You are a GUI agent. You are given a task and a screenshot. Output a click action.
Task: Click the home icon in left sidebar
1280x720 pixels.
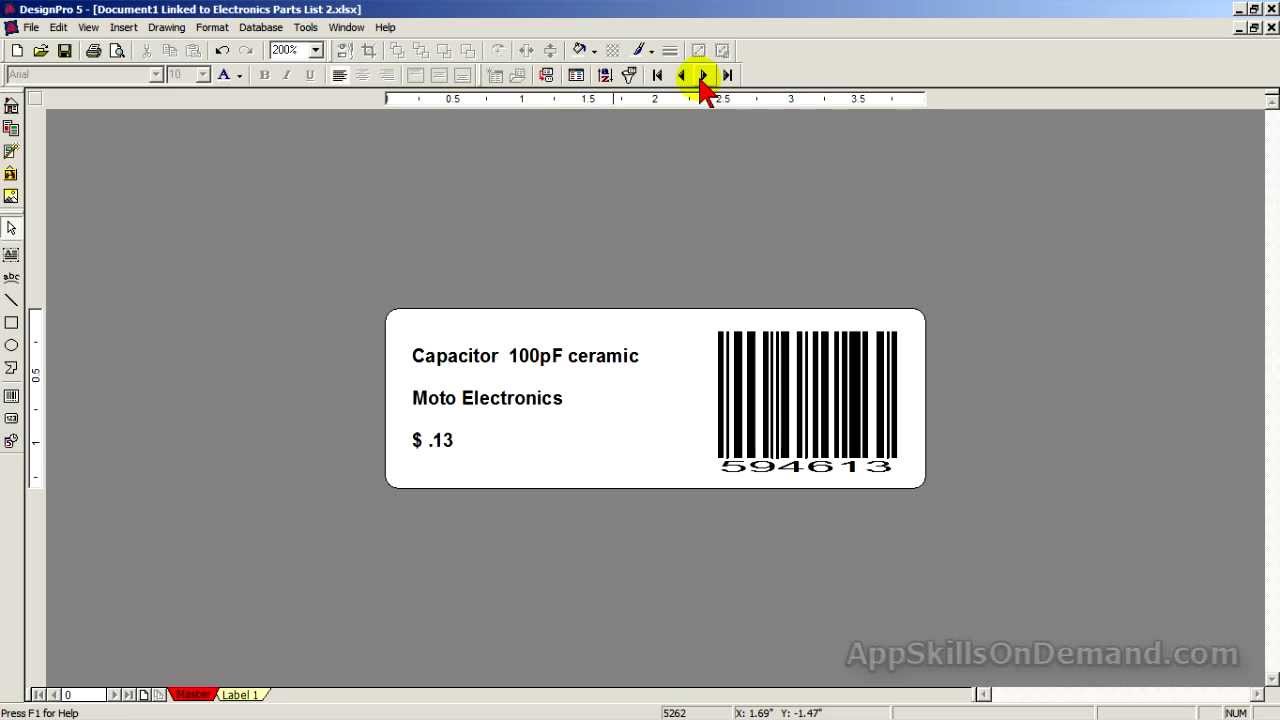pos(11,106)
